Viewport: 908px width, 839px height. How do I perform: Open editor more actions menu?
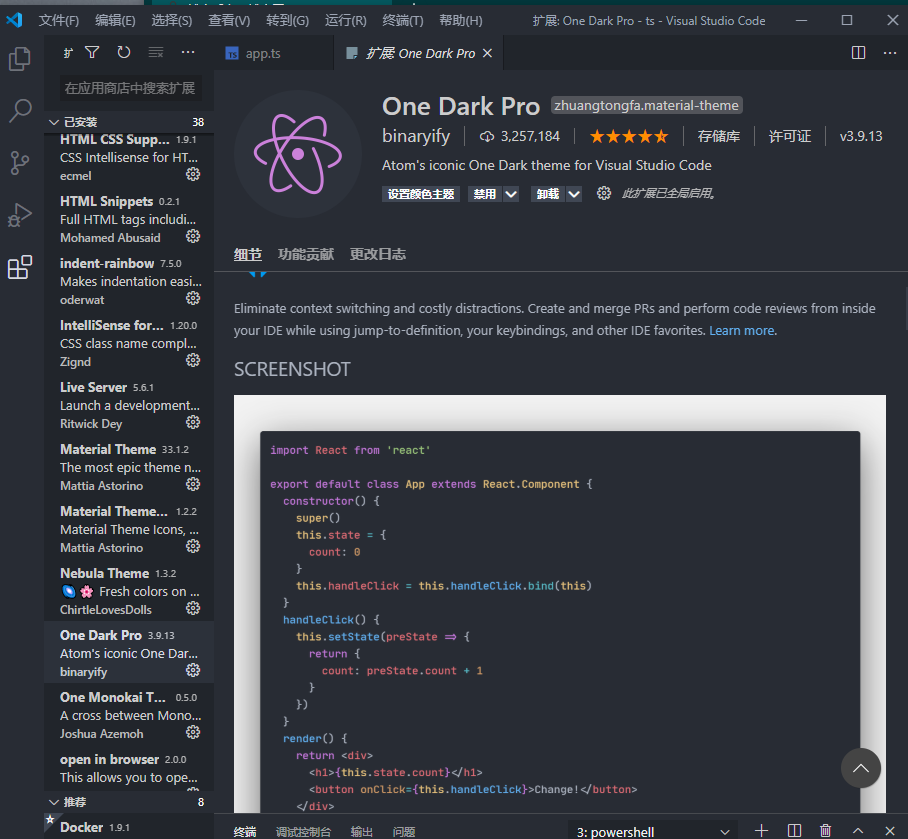(x=890, y=53)
